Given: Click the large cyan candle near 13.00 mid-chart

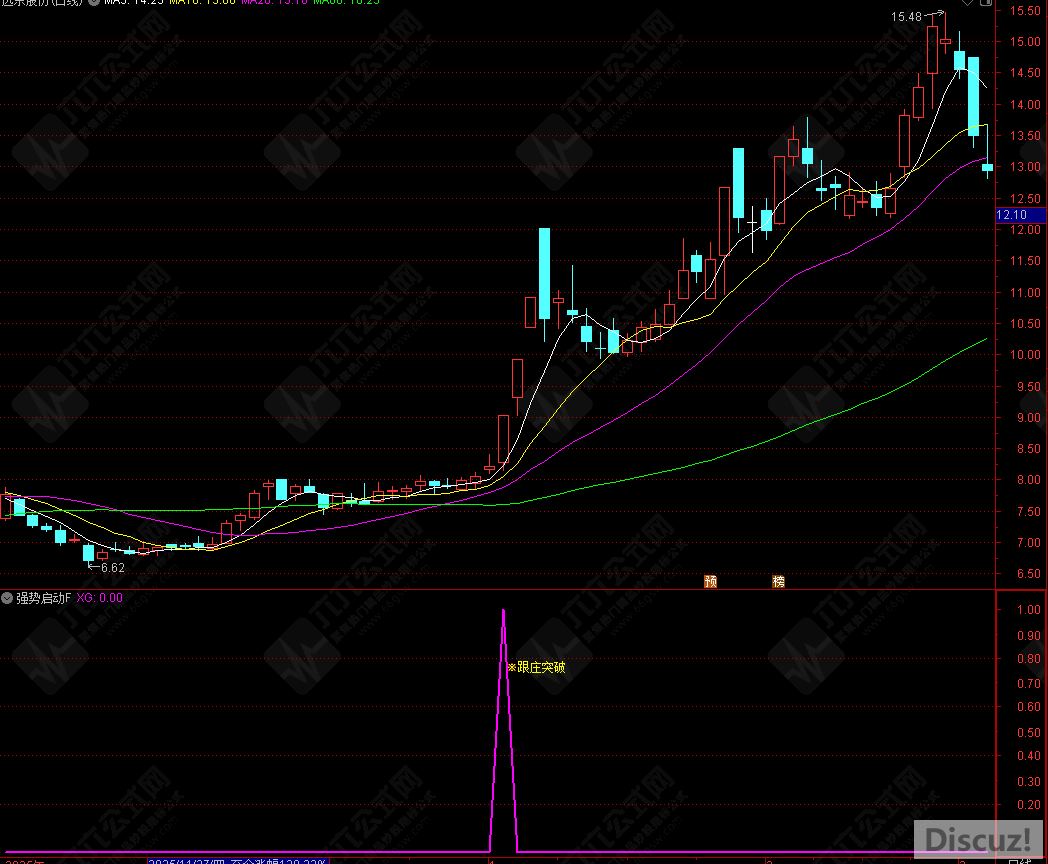Looking at the screenshot, I should (x=738, y=183).
